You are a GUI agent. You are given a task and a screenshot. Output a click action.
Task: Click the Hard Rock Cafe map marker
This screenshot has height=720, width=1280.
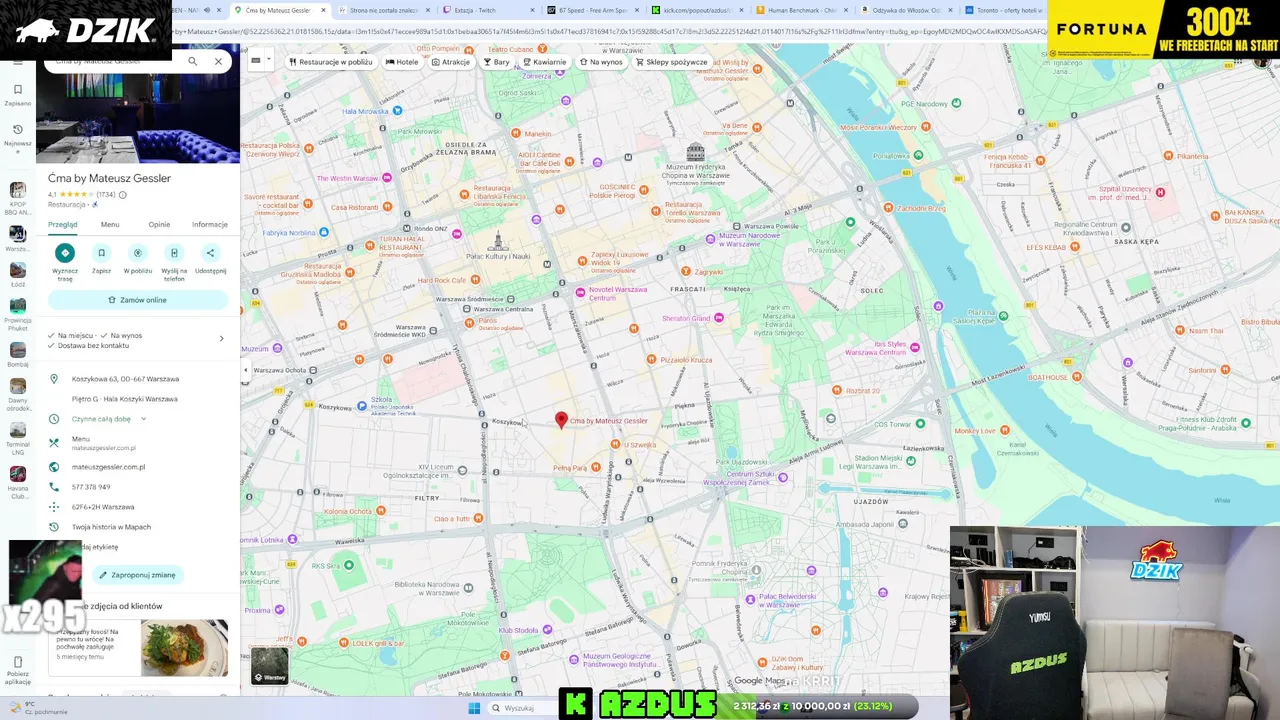point(475,280)
